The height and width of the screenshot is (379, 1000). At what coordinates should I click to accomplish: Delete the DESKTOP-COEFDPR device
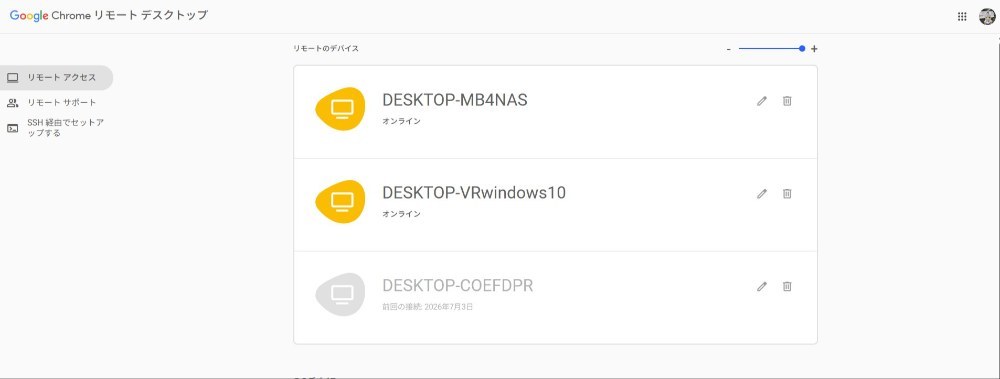click(x=787, y=286)
